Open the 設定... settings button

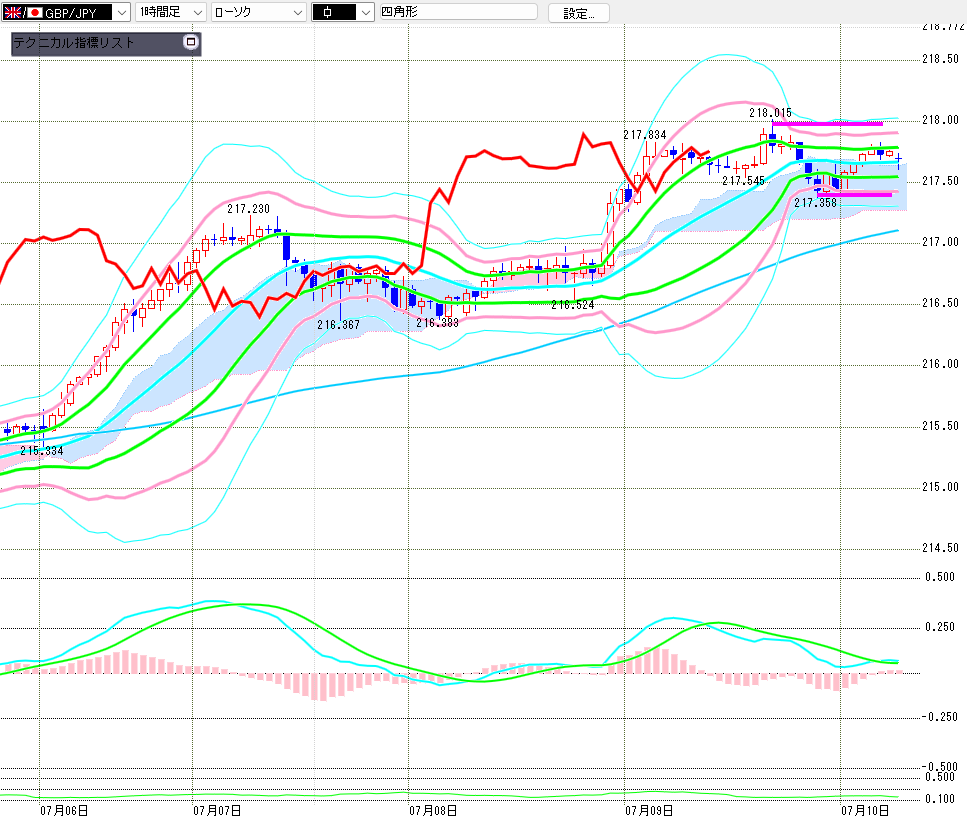578,14
